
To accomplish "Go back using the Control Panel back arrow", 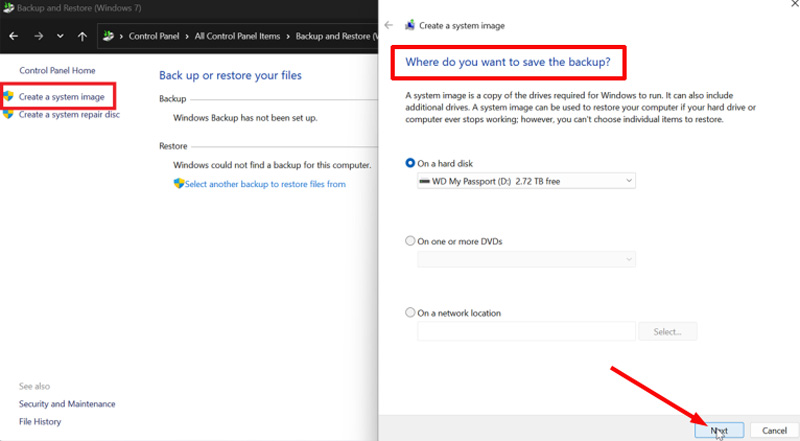I will coord(14,36).
